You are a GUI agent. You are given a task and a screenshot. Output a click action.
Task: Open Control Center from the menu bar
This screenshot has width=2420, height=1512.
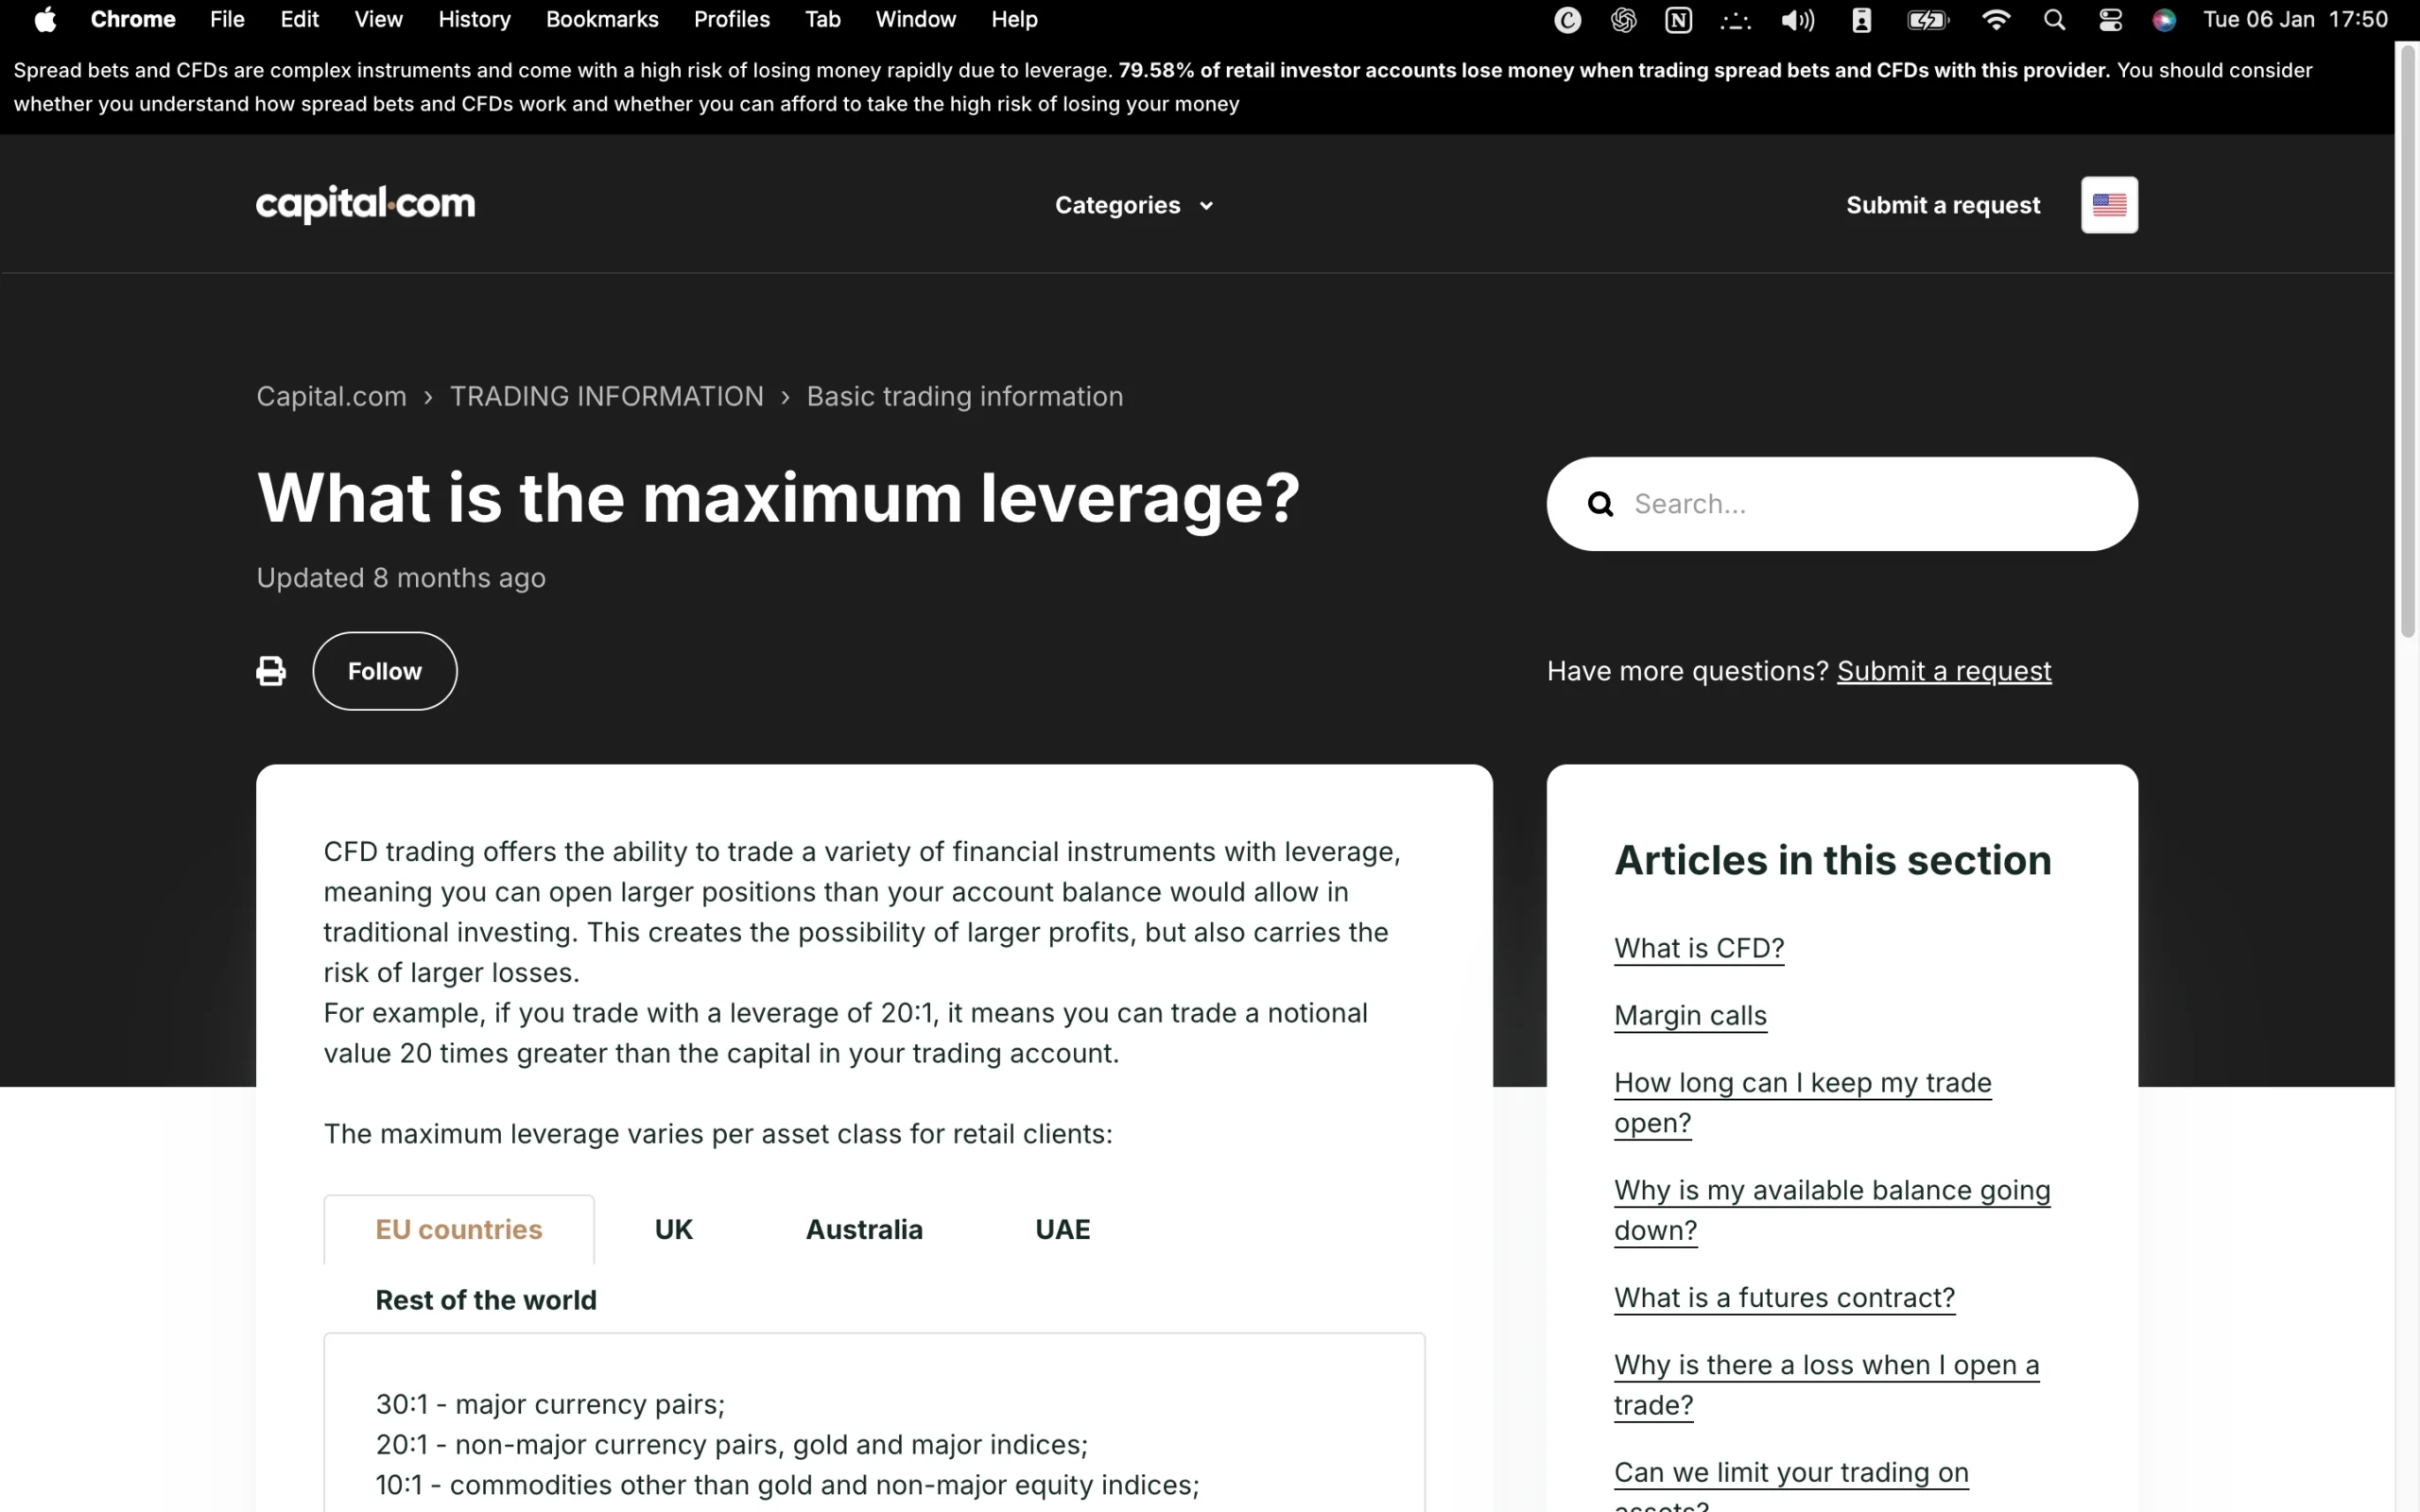2110,19
